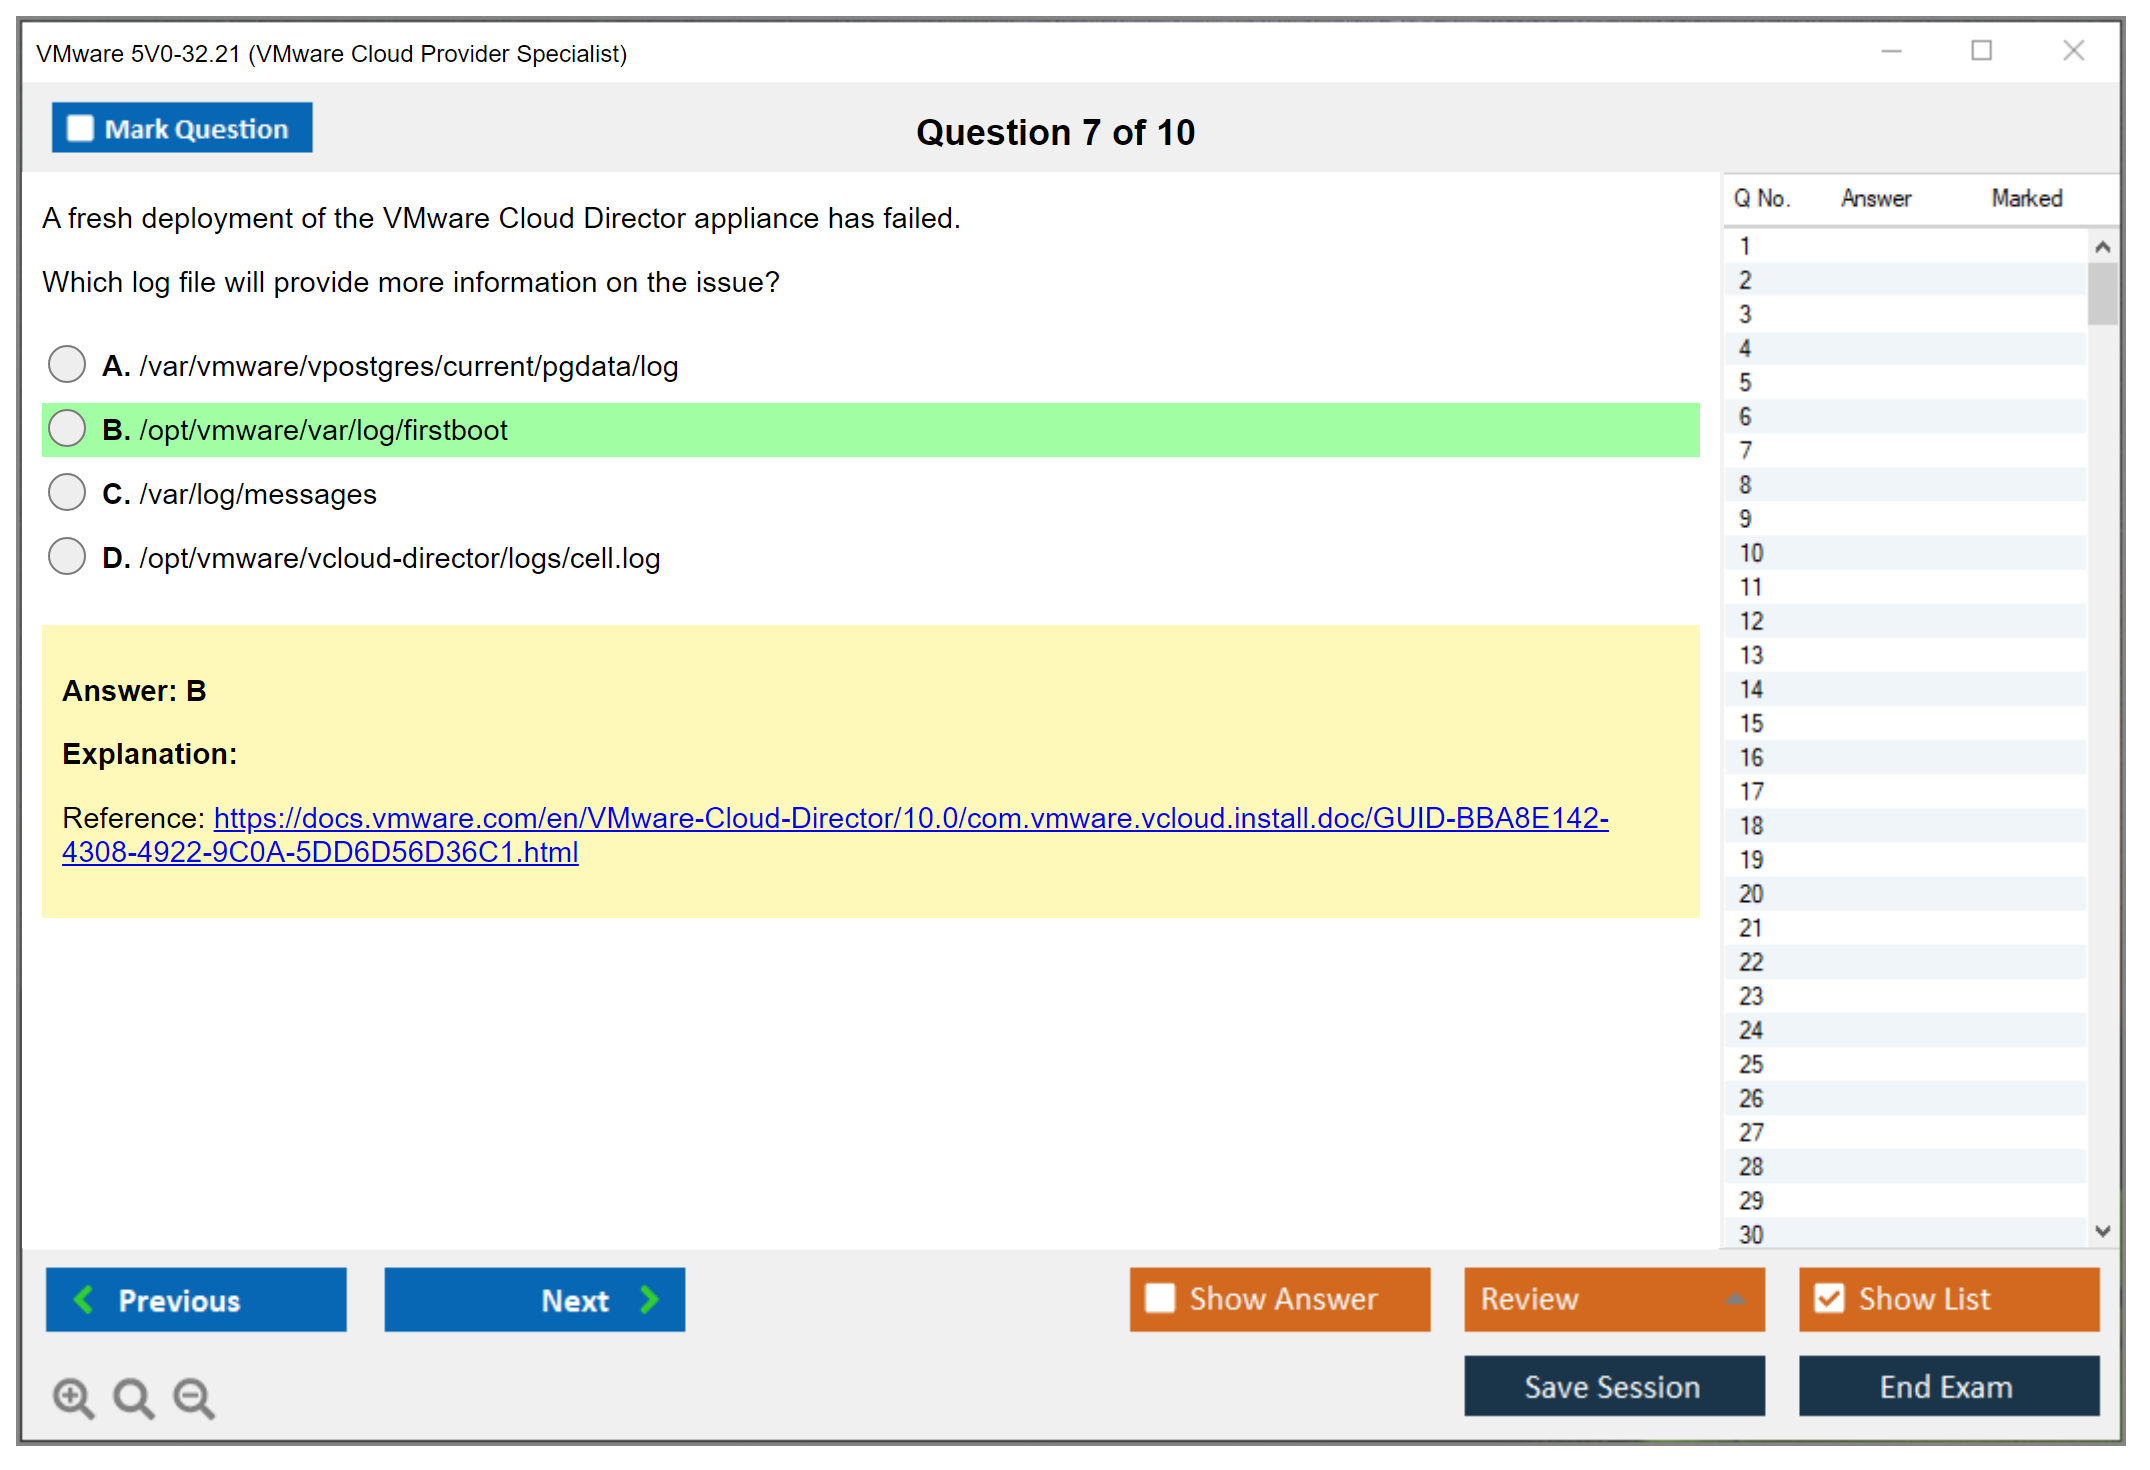2150x1470 pixels.
Task: Select option D cell.log radio button
Action: point(67,557)
